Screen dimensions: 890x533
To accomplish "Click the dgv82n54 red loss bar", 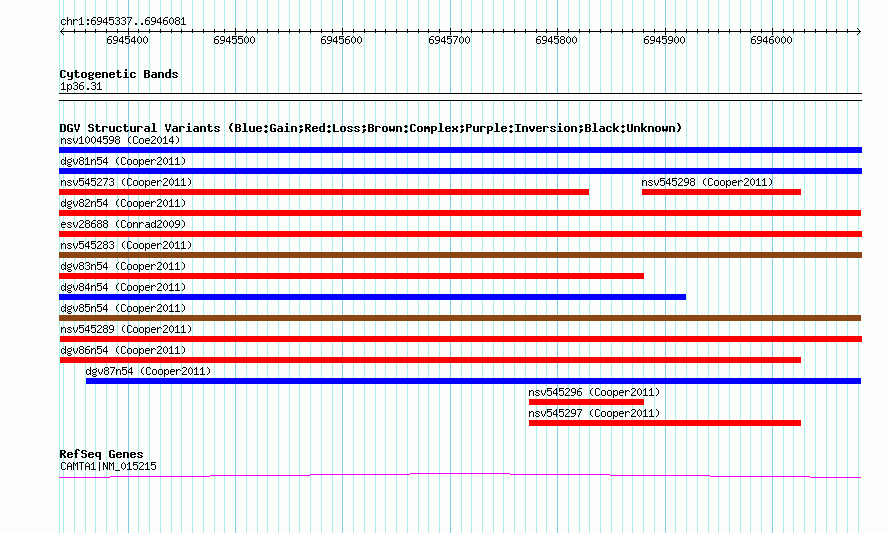I will (460, 213).
